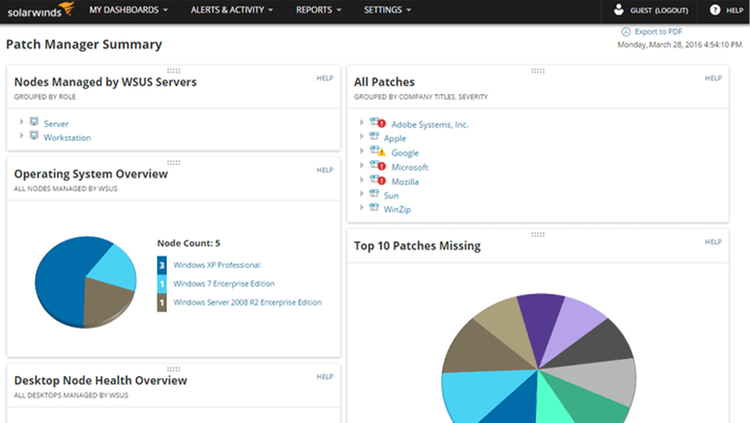This screenshot has height=423, width=750.
Task: Open the Settings menu
Action: pos(387,10)
